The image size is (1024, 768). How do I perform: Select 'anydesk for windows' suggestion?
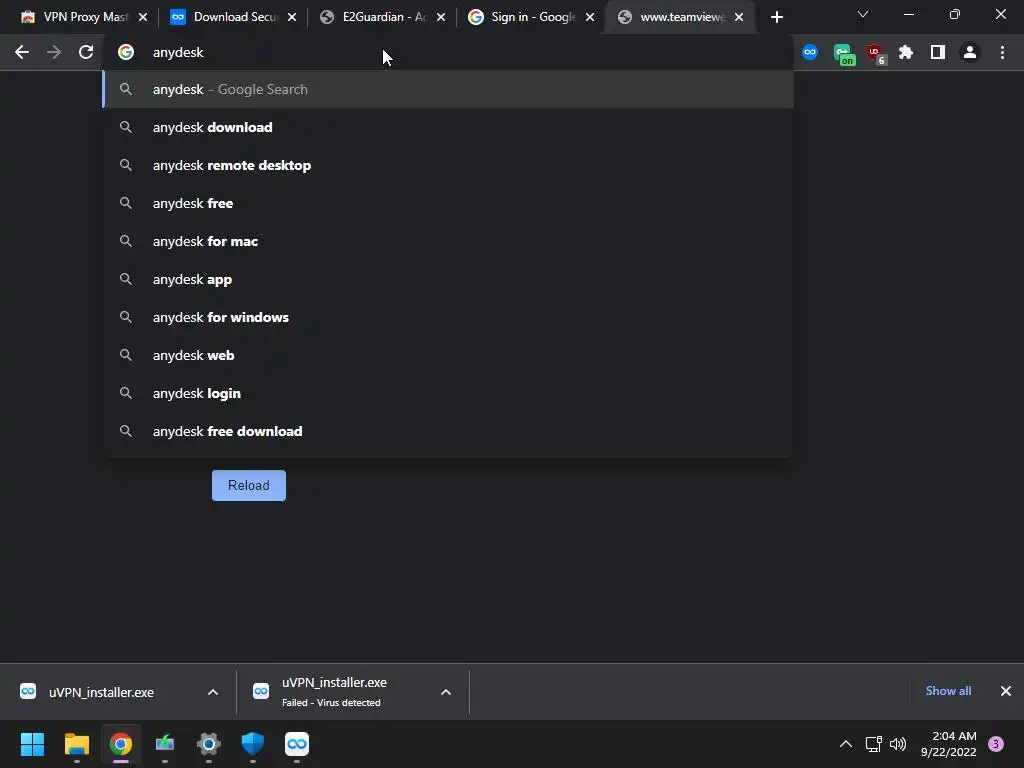pos(448,317)
